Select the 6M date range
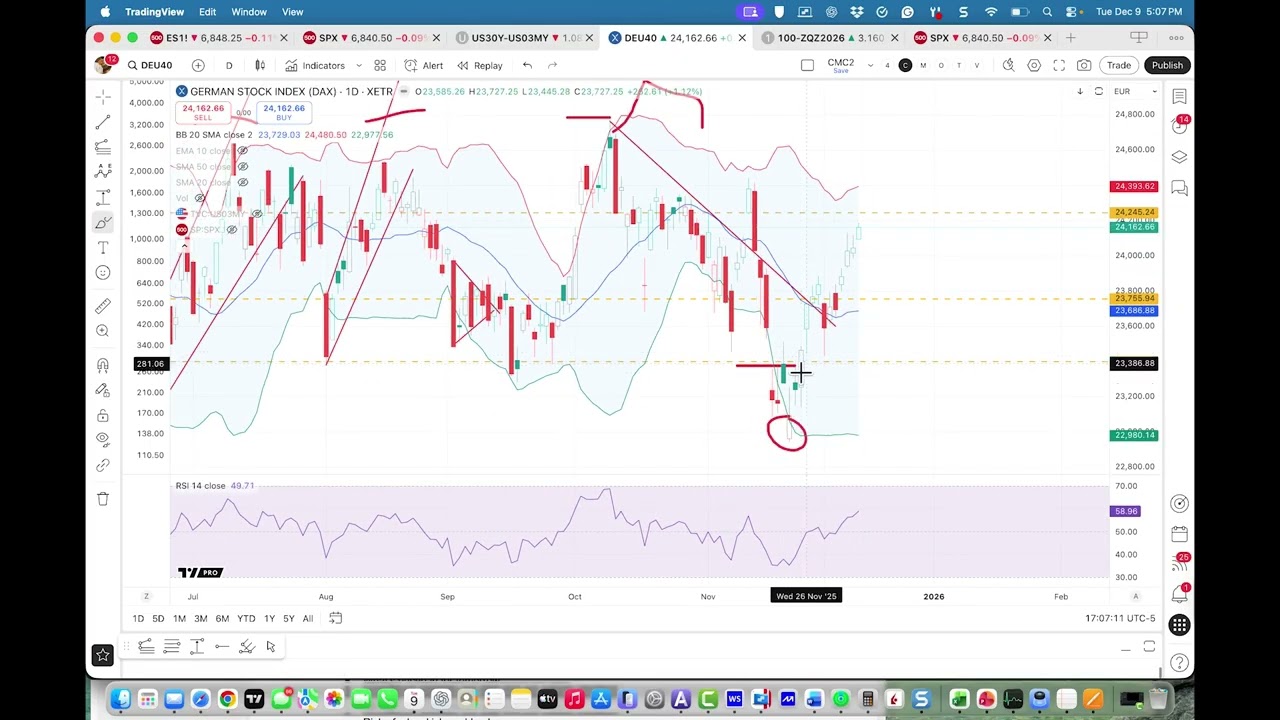The image size is (1280, 720). [x=222, y=619]
